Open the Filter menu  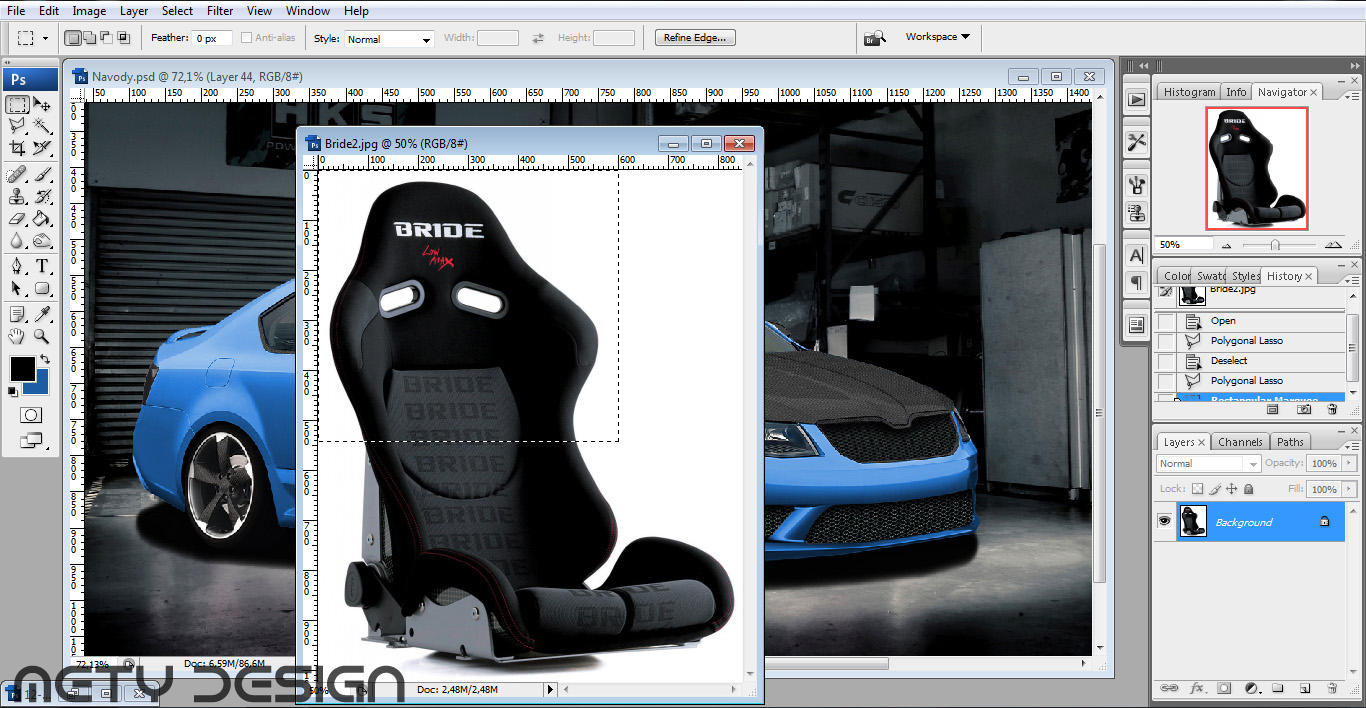(220, 11)
